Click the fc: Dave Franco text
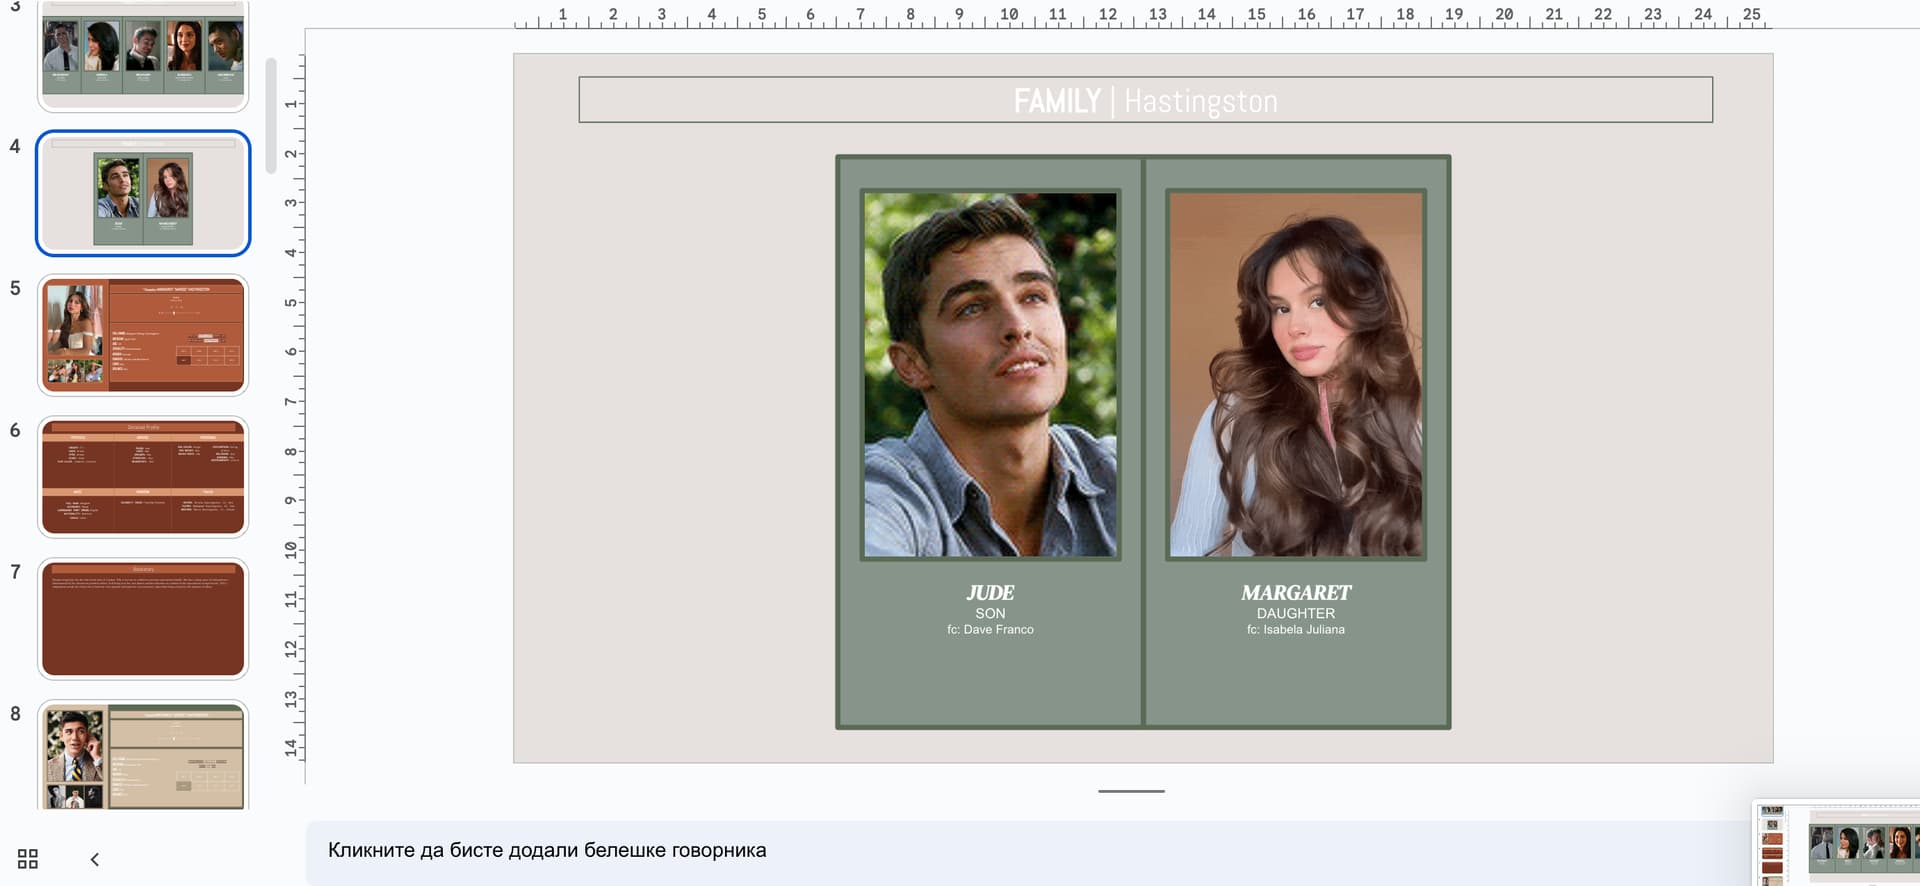This screenshot has width=1920, height=886. pyautogui.click(x=990, y=629)
